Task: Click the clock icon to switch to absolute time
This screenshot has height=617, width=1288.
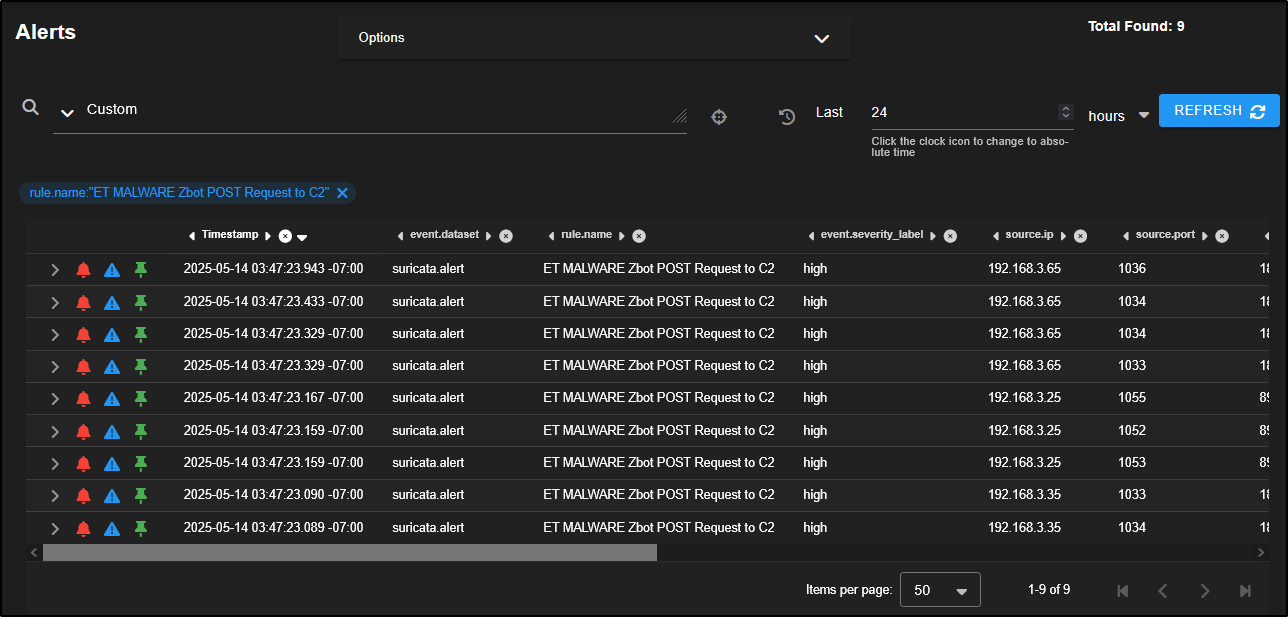Action: click(787, 117)
